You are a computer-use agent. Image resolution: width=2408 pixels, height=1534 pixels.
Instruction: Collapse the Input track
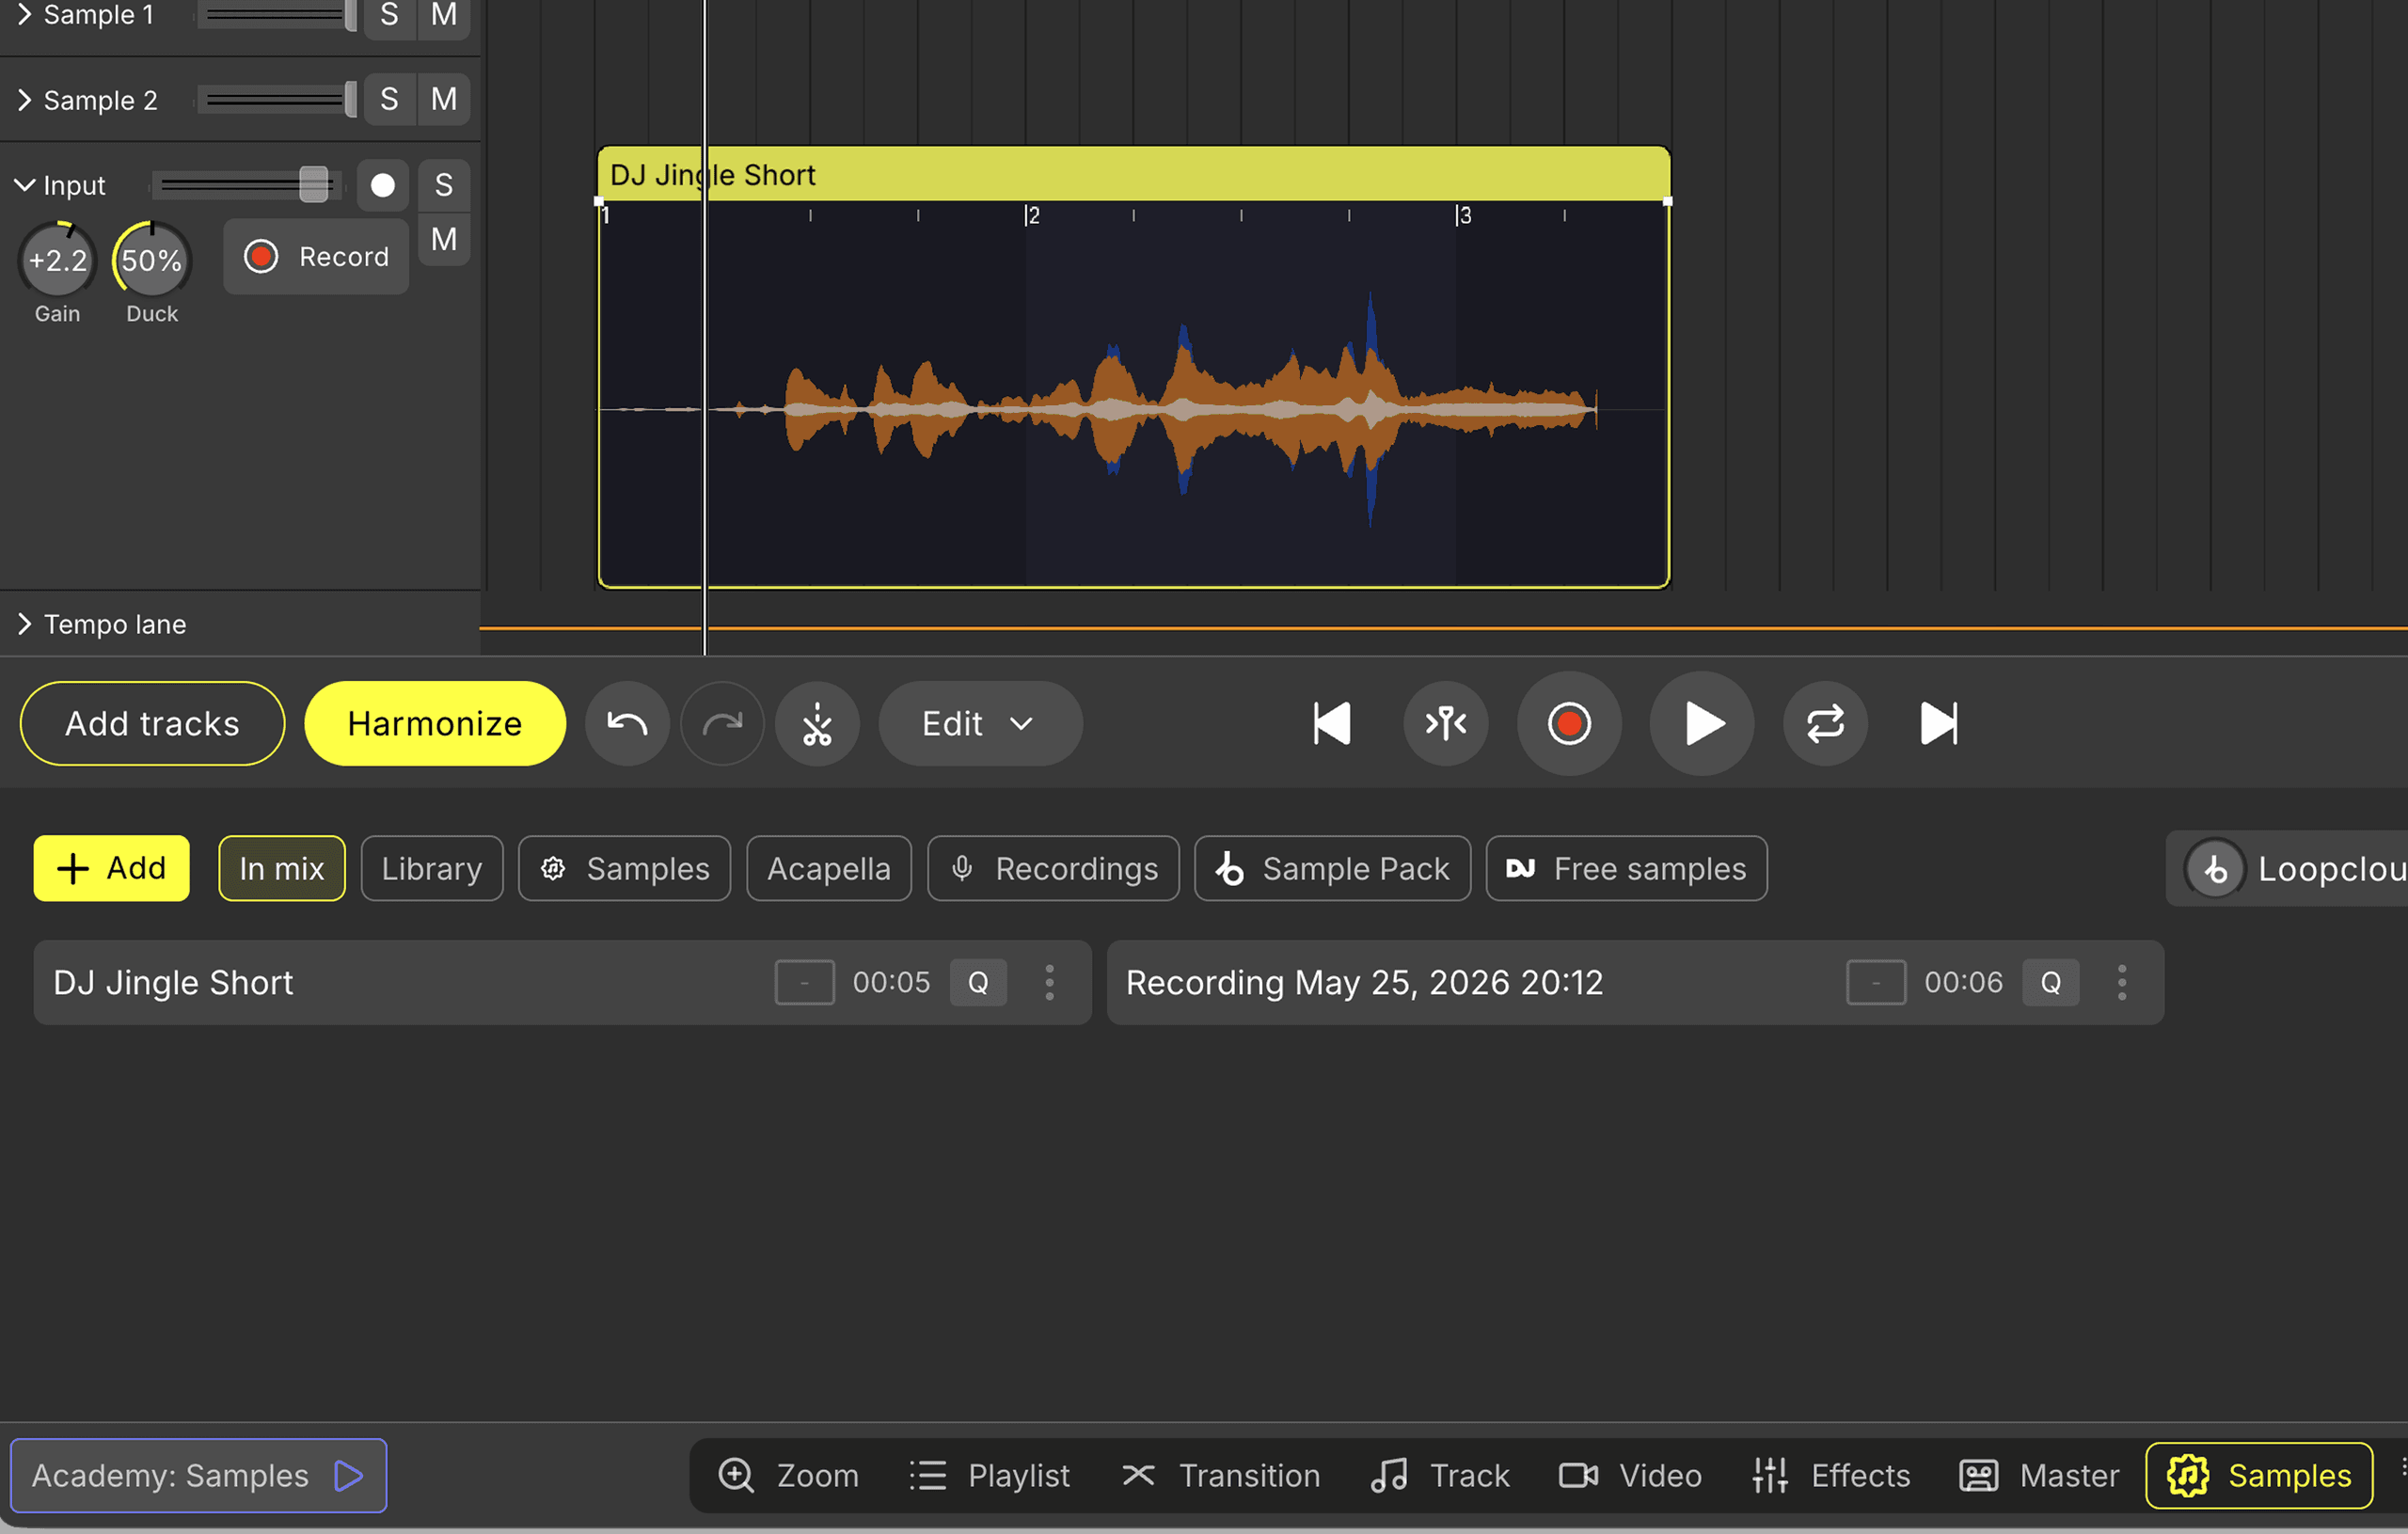click(25, 185)
